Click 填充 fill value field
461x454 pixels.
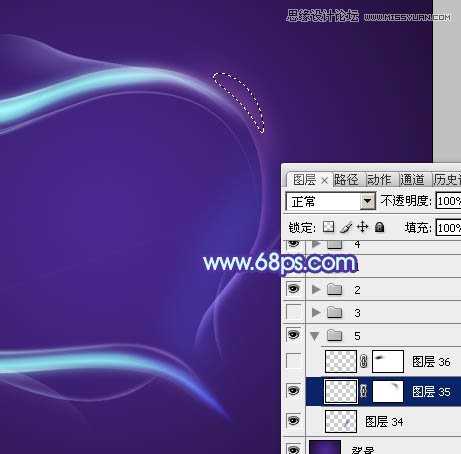(x=448, y=228)
